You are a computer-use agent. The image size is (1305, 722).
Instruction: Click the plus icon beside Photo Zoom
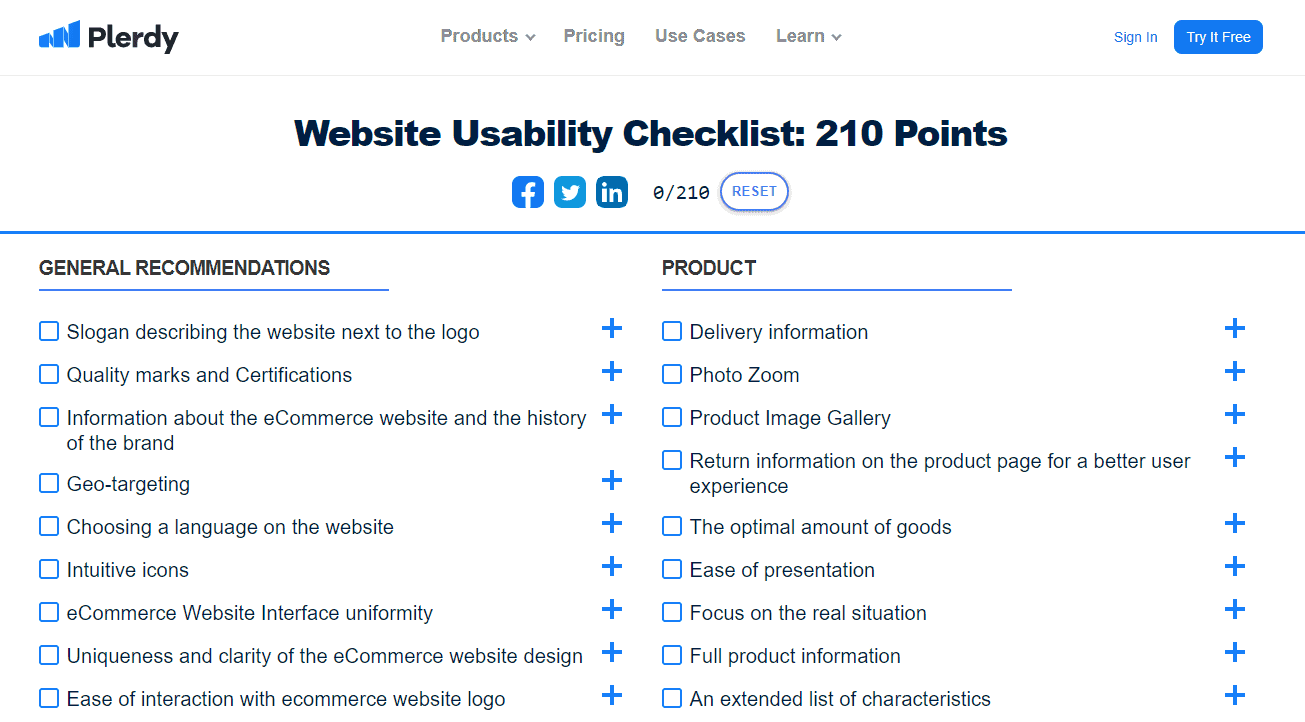1235,372
